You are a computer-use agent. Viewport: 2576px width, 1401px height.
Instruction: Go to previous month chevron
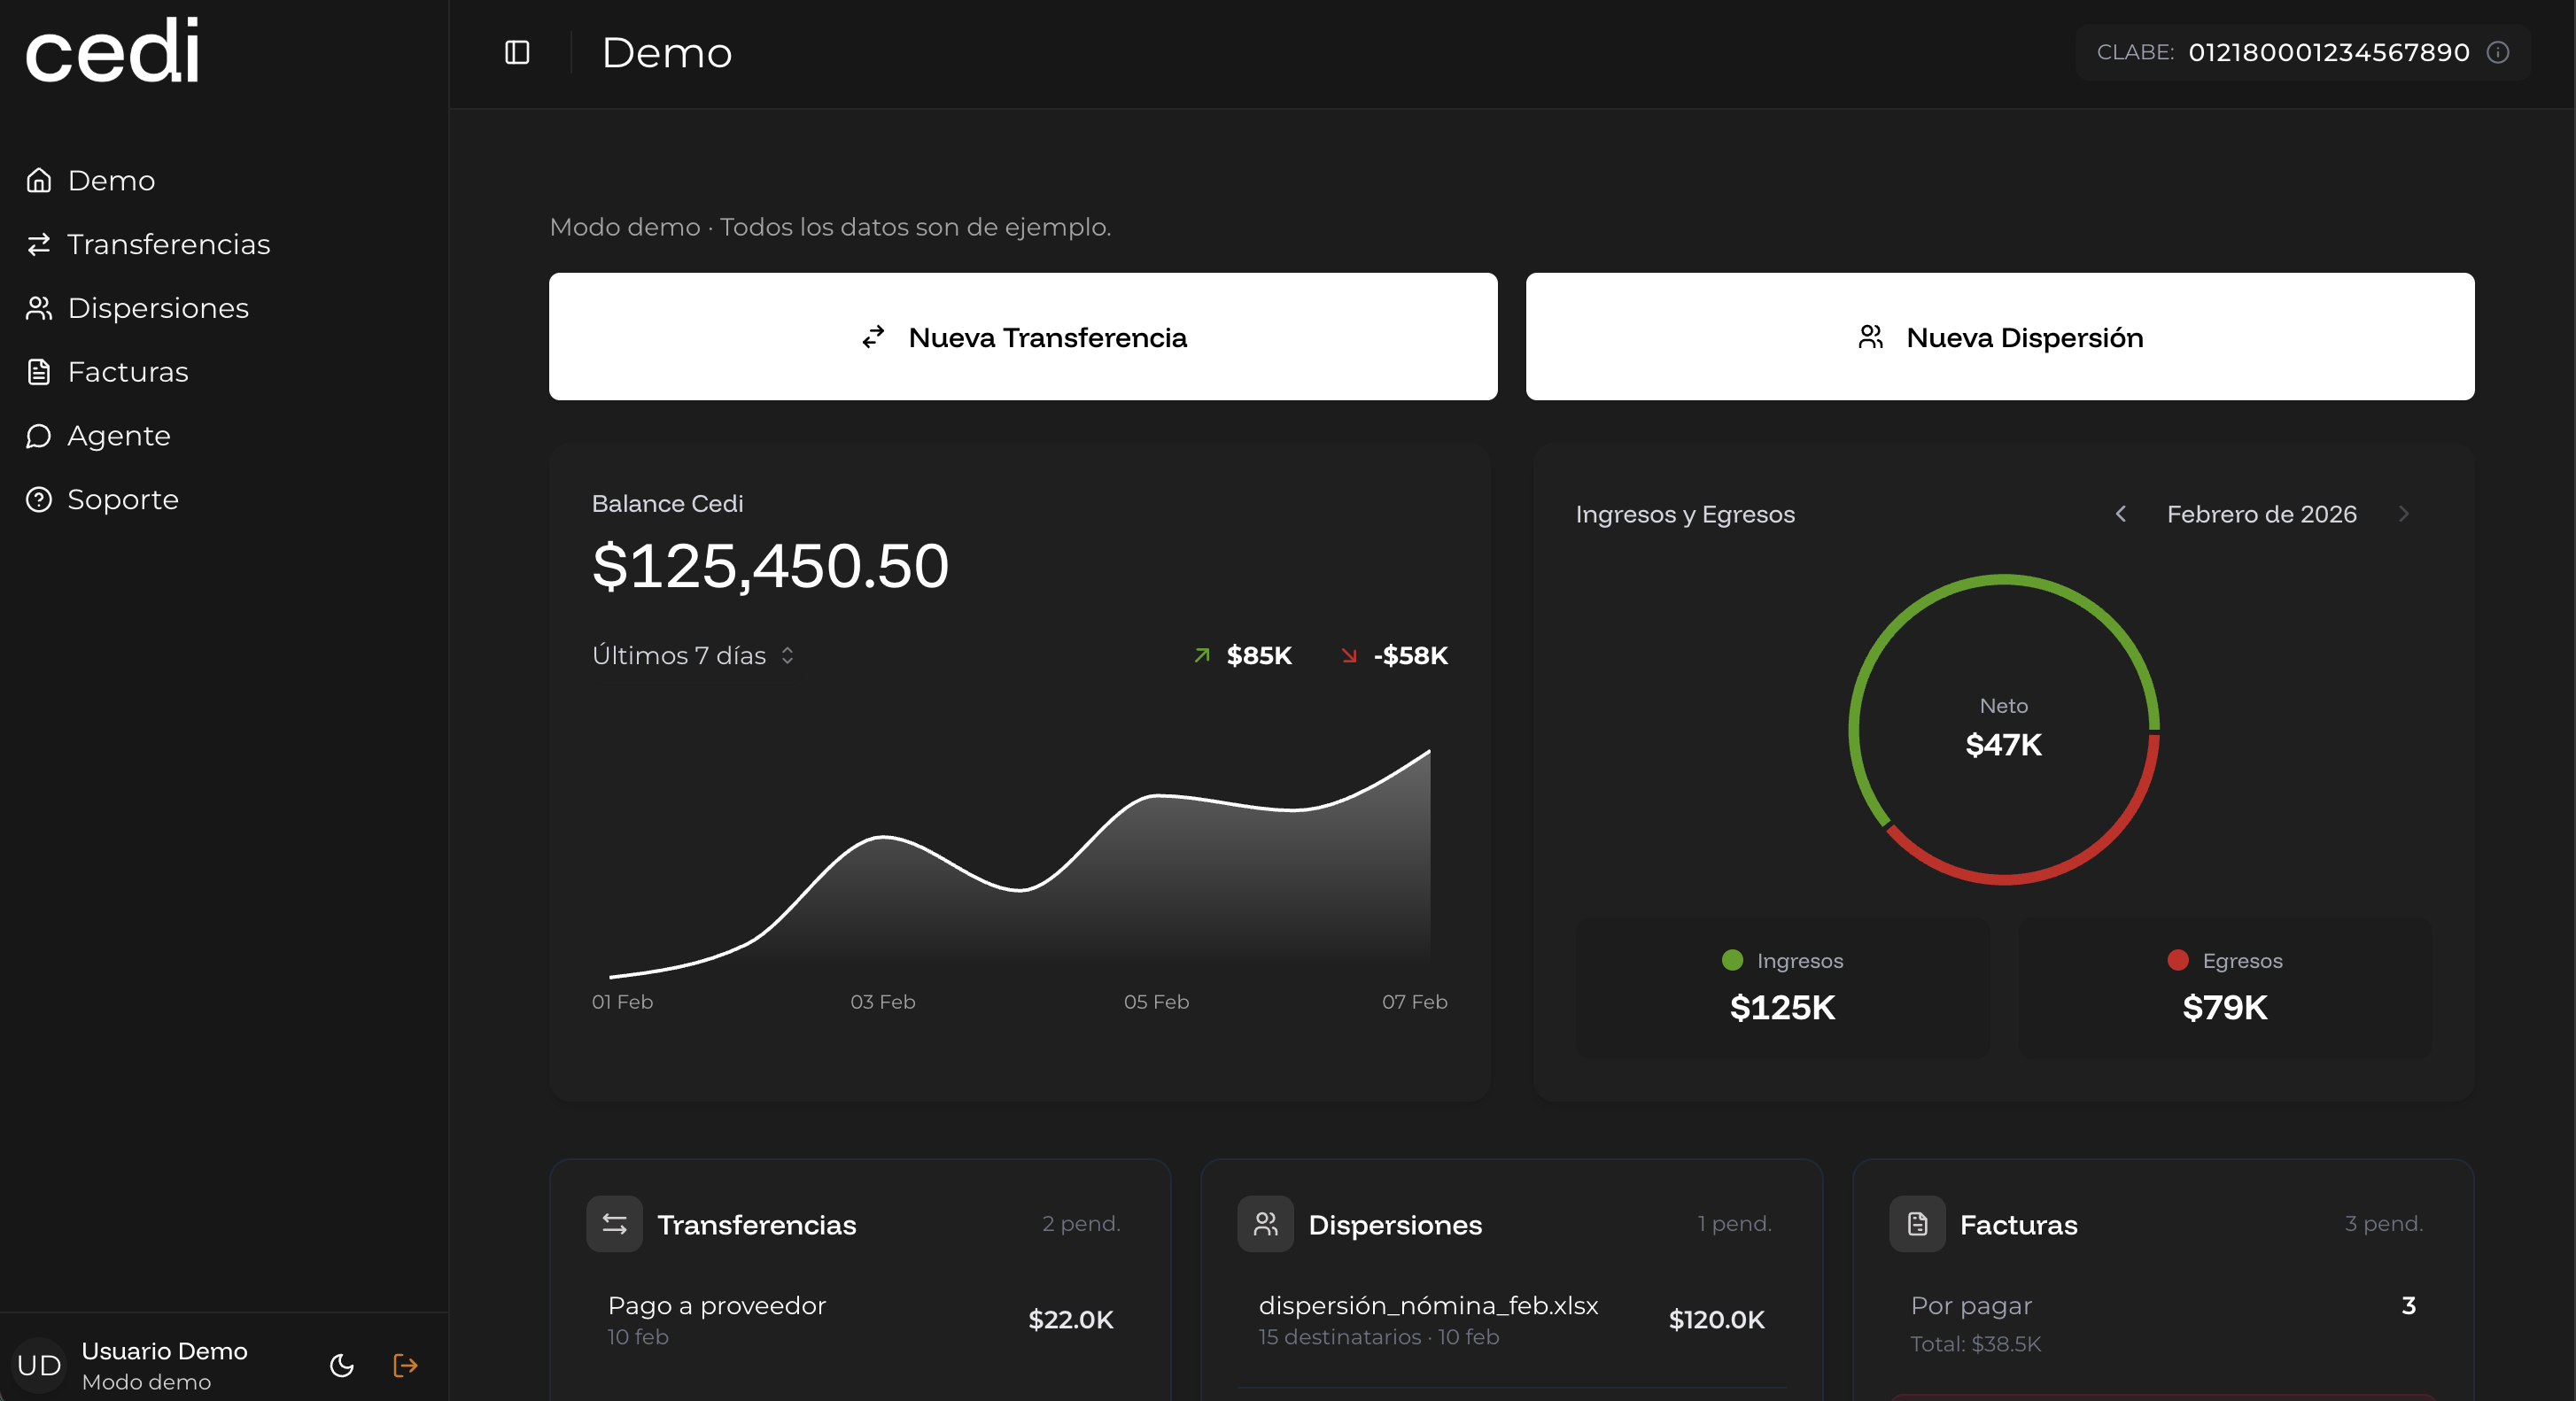click(x=2120, y=514)
